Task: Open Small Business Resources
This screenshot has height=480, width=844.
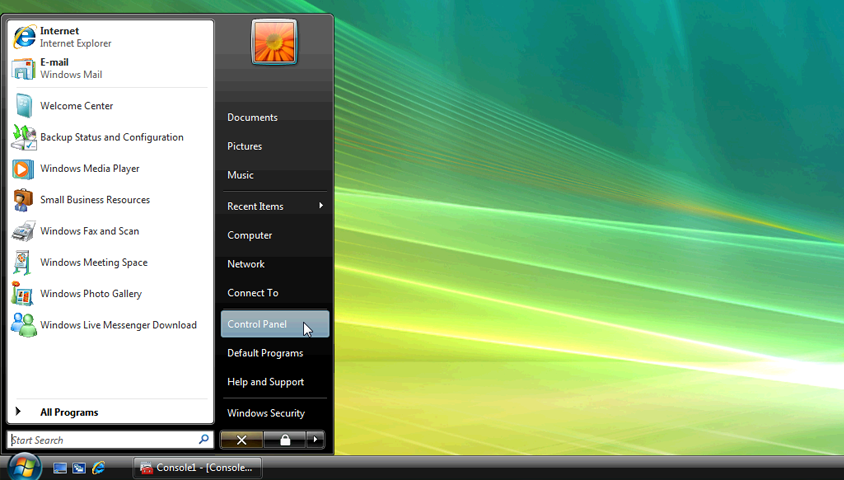Action: 94,200
